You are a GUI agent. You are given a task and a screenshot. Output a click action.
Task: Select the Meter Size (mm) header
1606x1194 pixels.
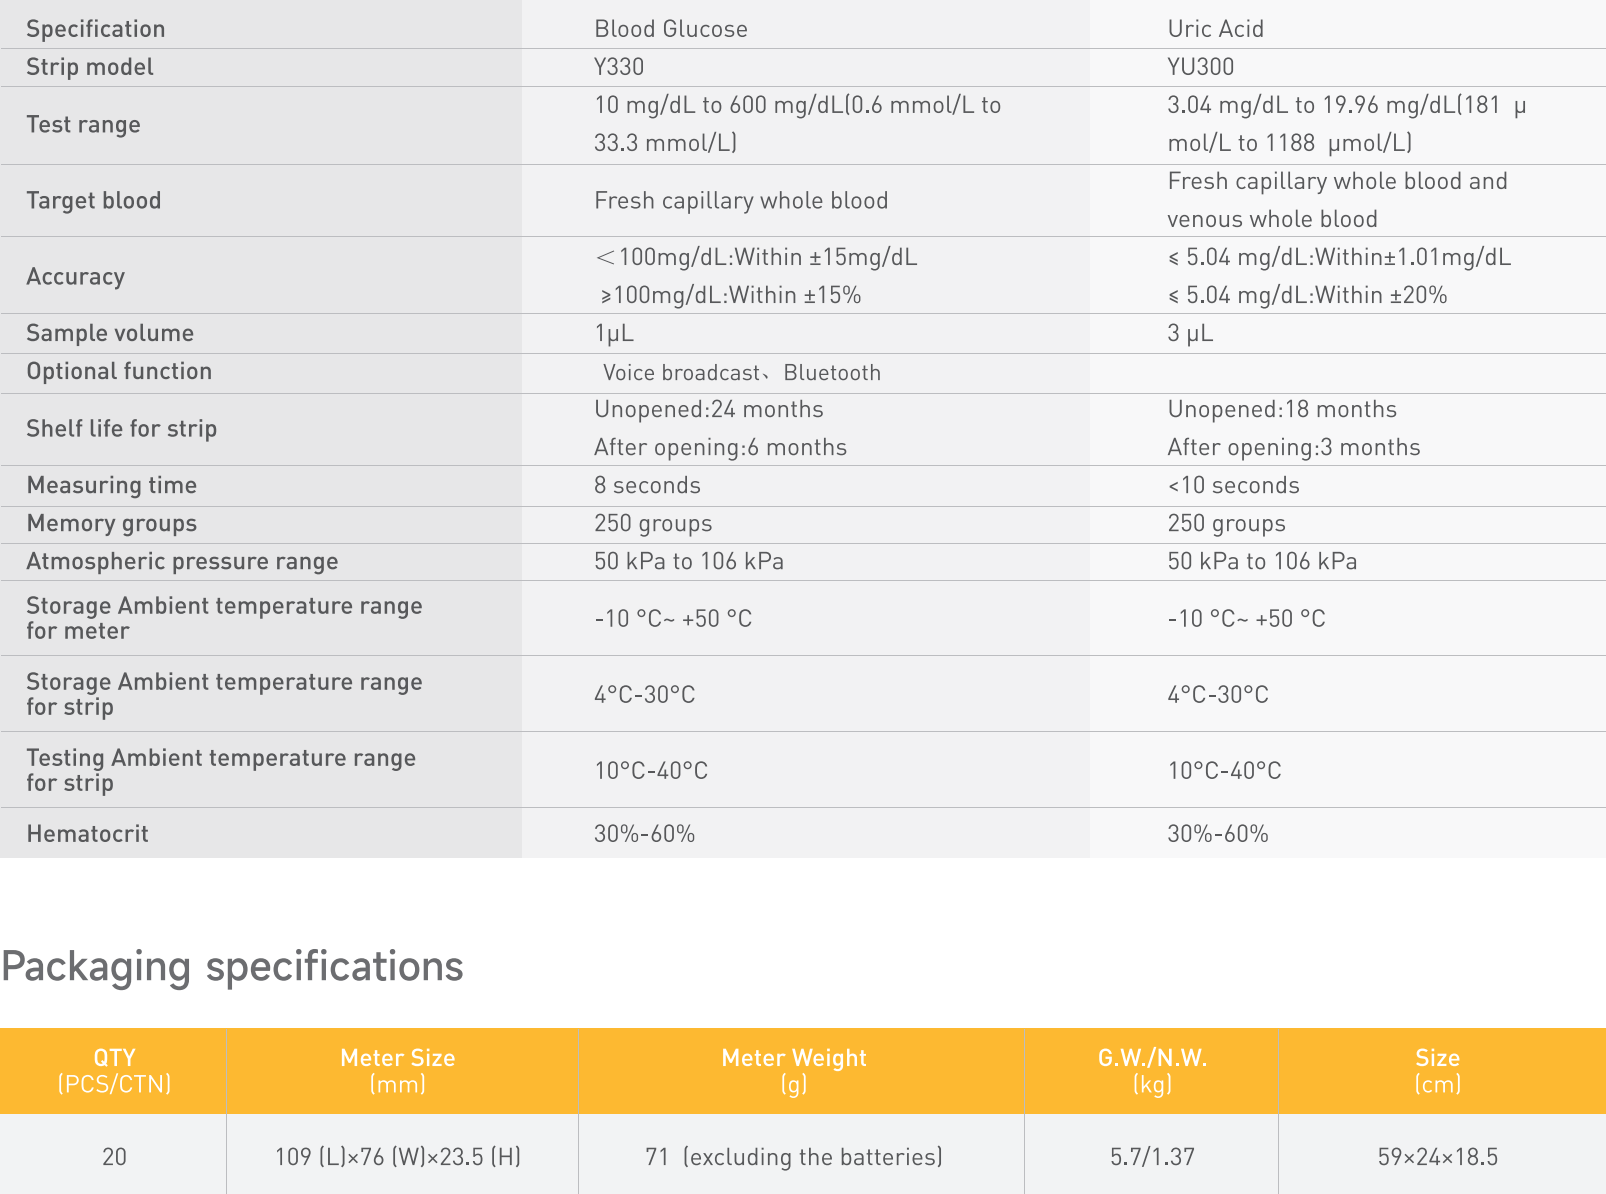point(397,1071)
